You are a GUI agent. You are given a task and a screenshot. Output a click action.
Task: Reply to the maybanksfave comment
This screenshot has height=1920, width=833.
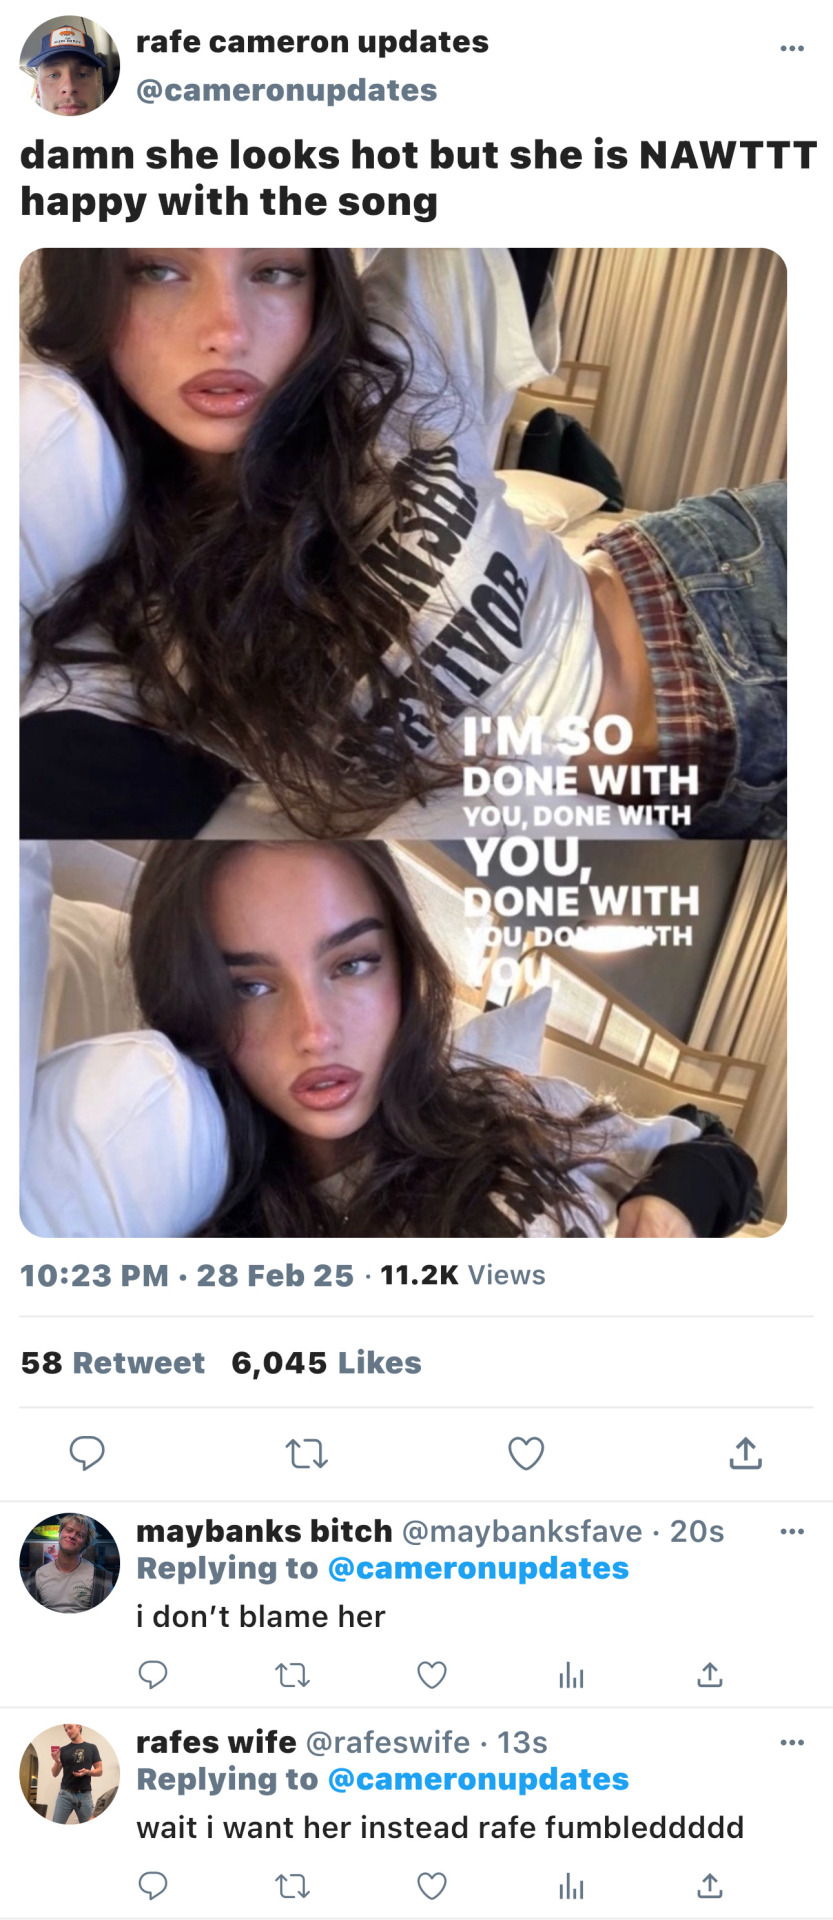point(152,1674)
